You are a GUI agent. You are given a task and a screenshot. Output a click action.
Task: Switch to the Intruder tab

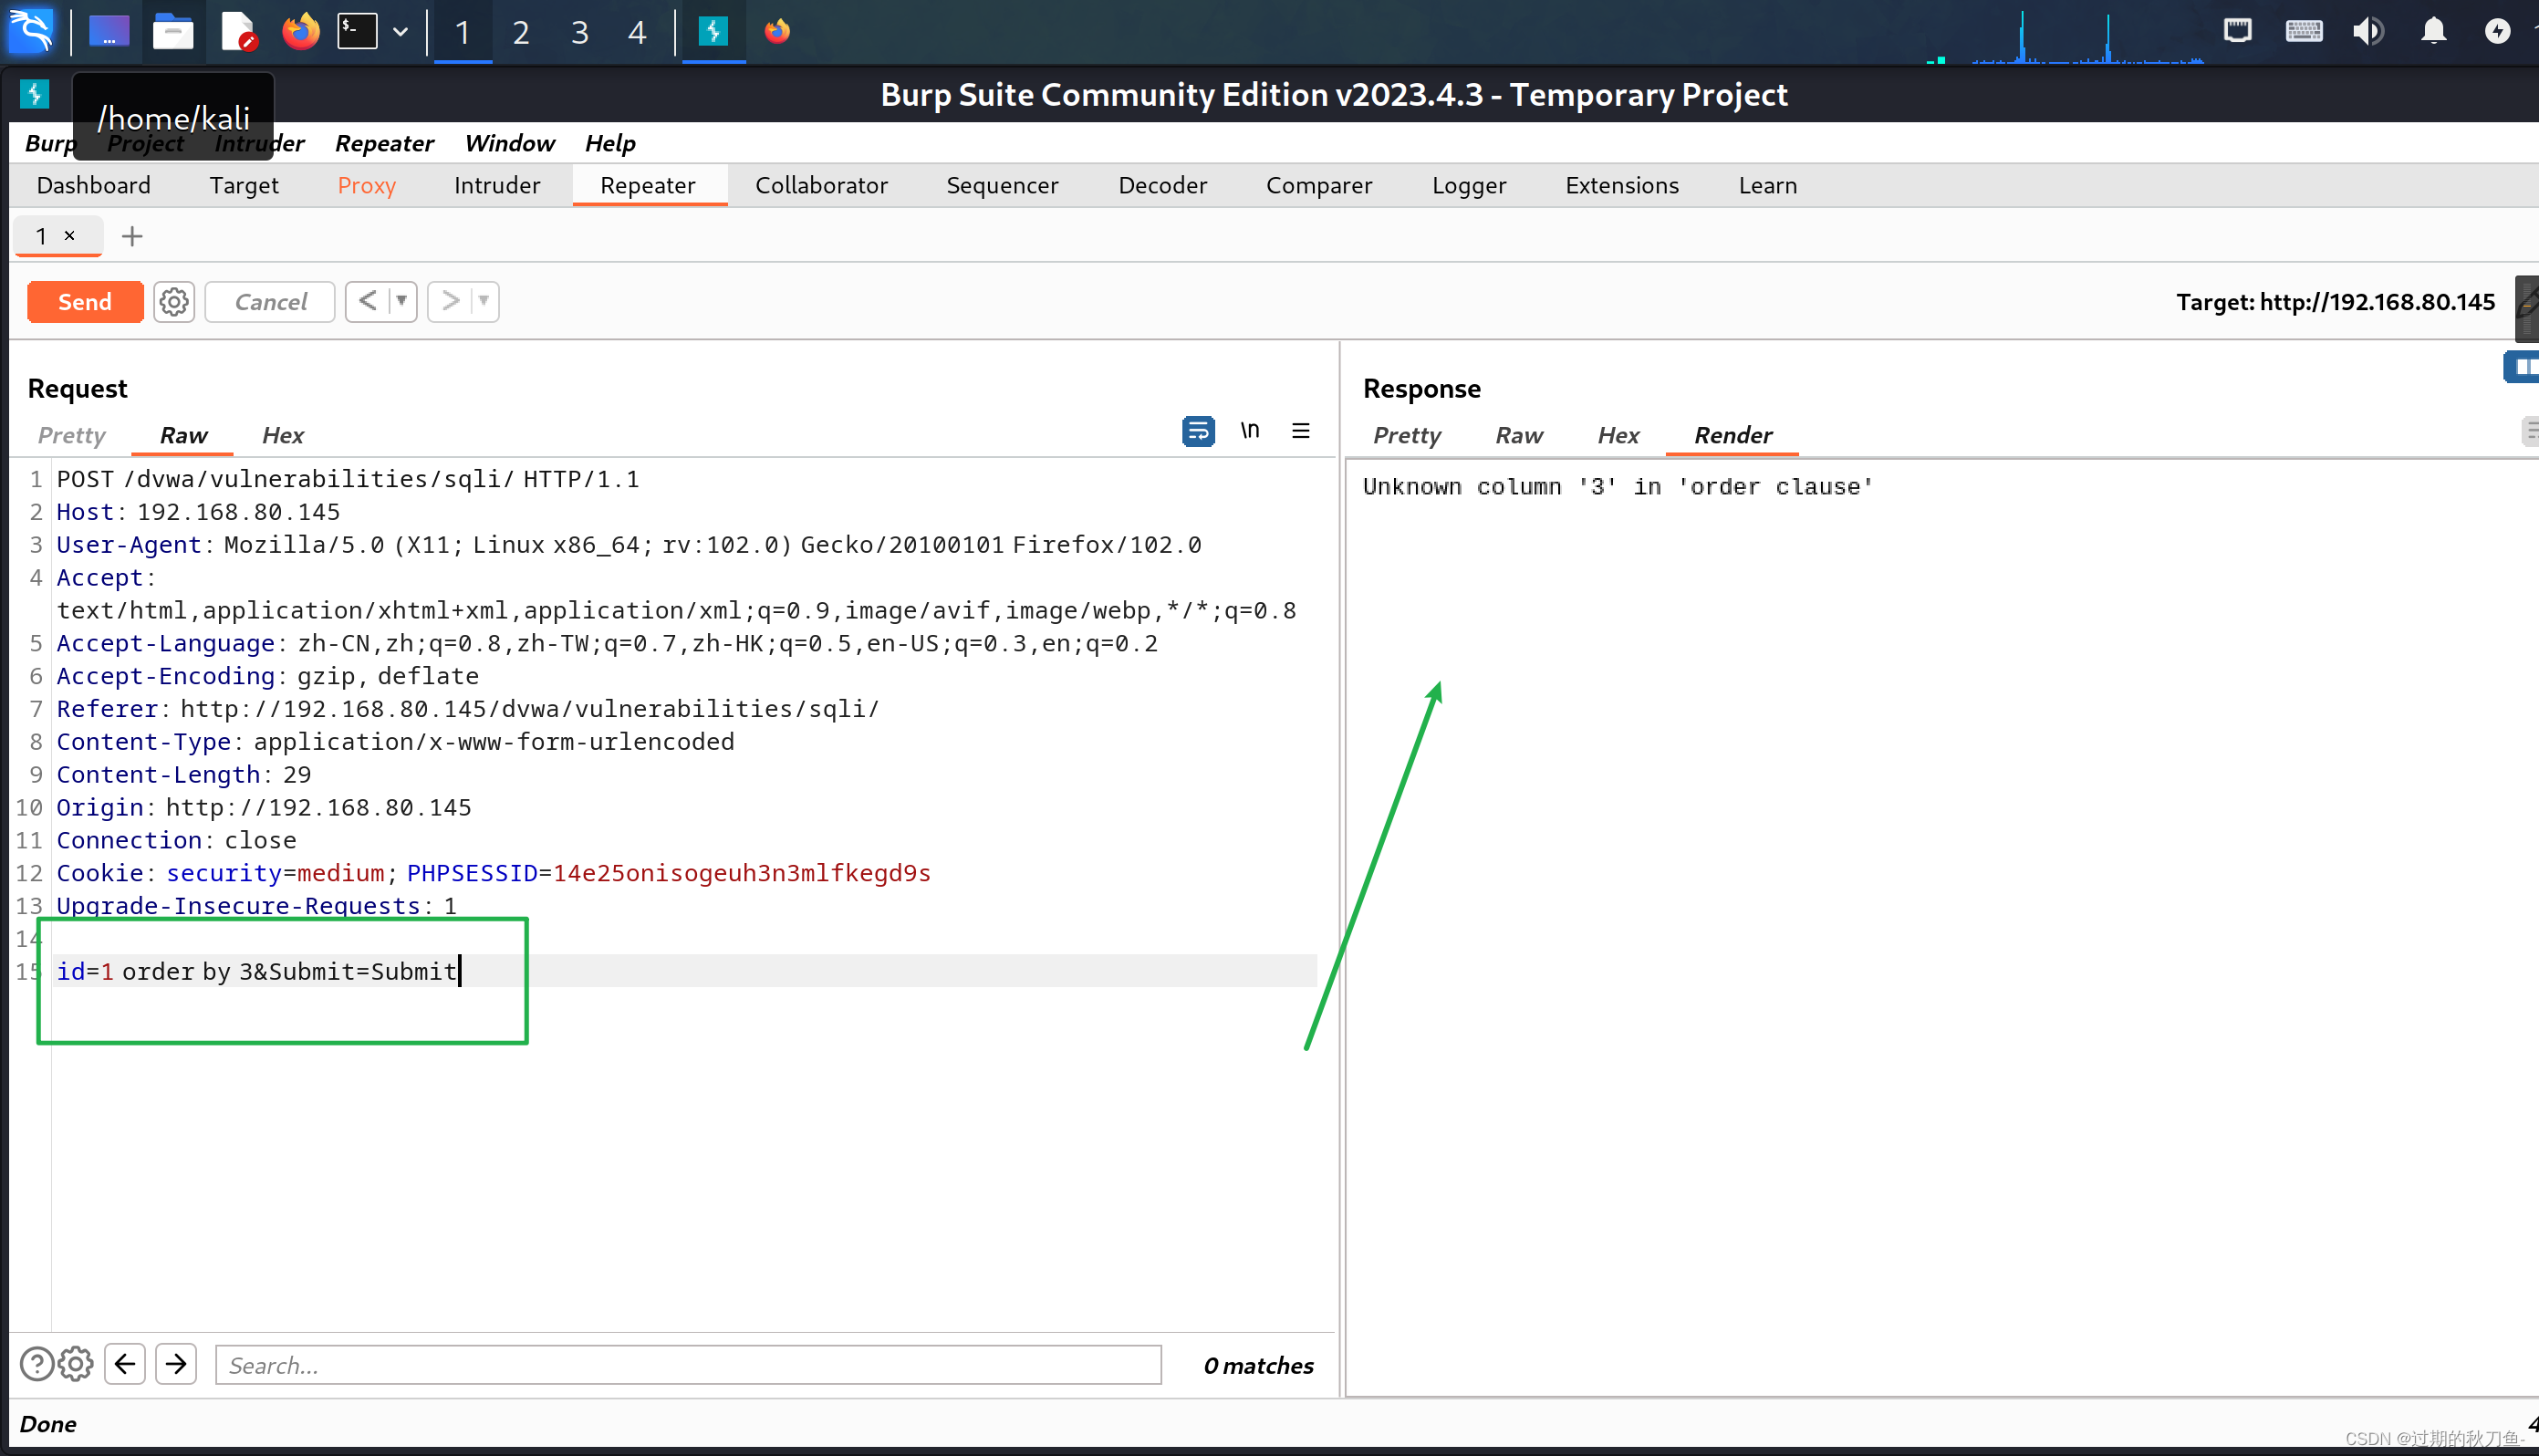[x=497, y=185]
